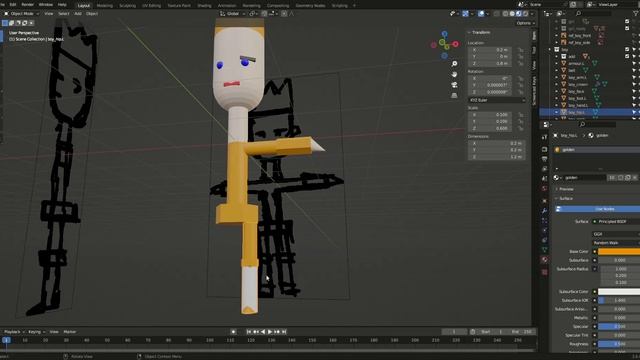Image resolution: width=640 pixels, height=360 pixels.
Task: Open the Keying menu in timeline
Action: (36, 332)
